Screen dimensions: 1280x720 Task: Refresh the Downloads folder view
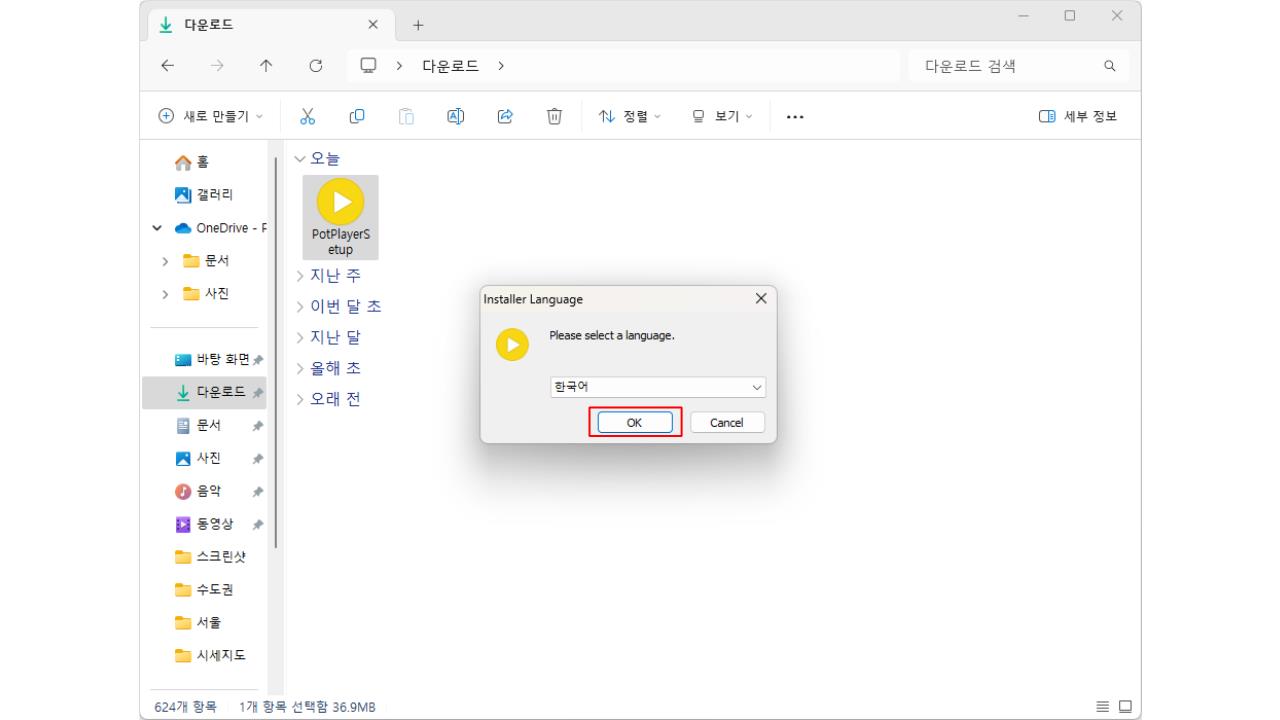point(316,65)
